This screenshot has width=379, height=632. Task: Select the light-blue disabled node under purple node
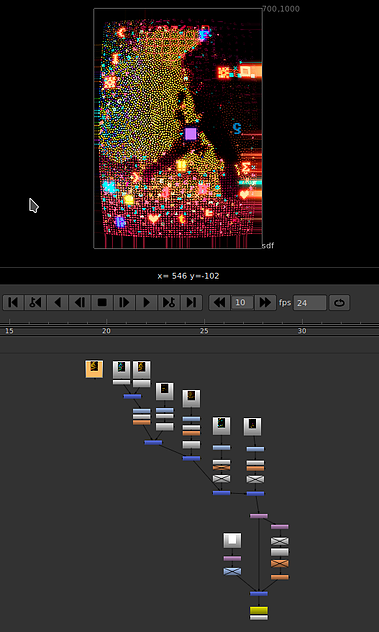(x=232, y=571)
